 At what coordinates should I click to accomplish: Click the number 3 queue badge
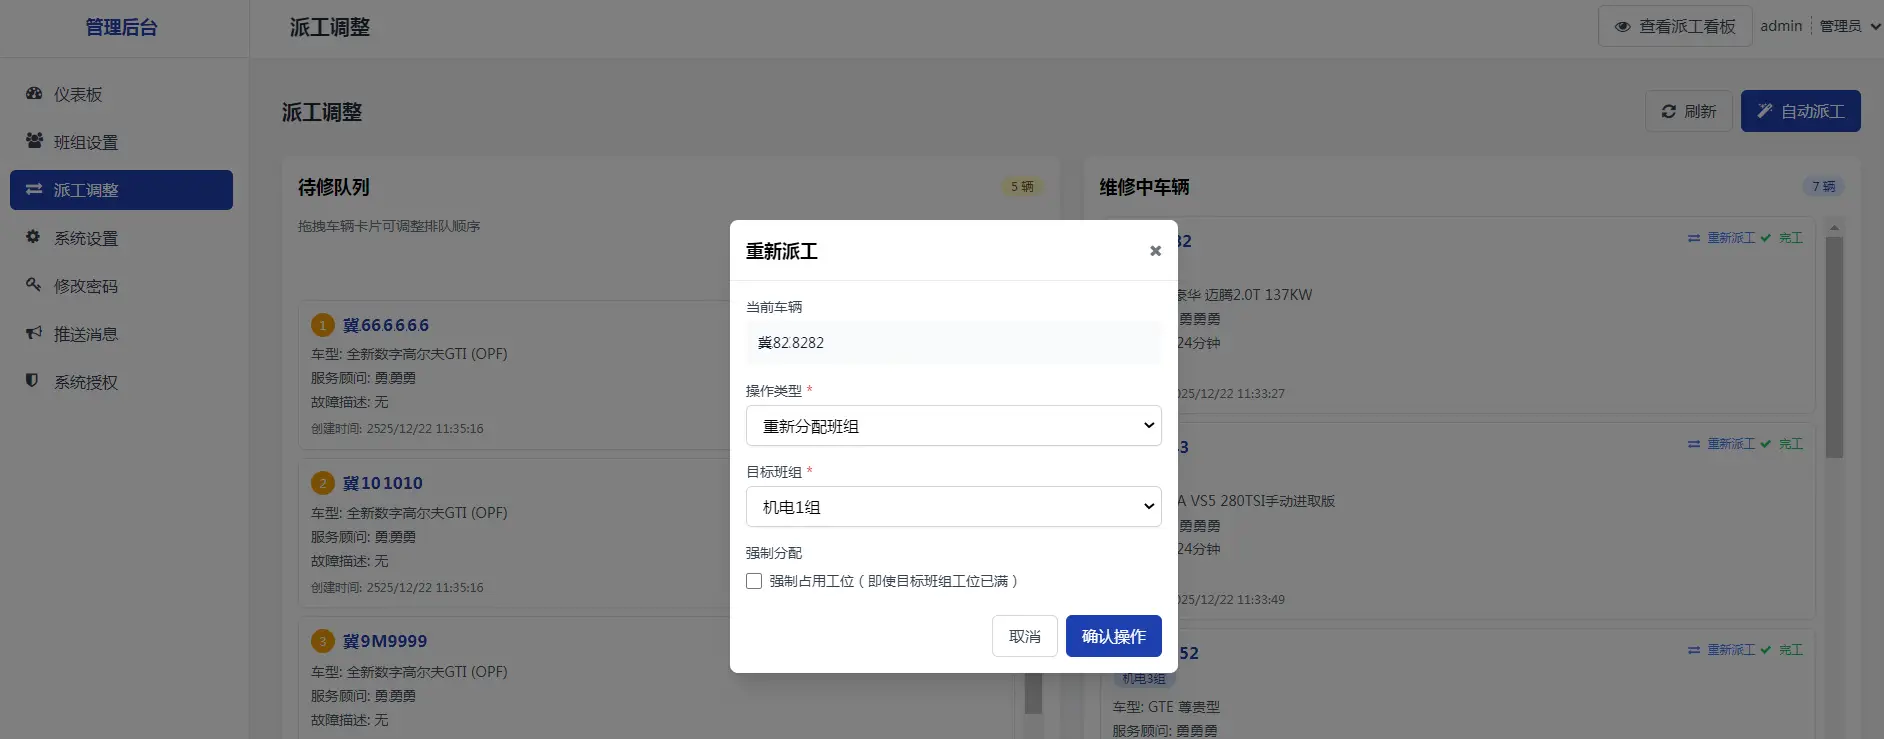(322, 641)
